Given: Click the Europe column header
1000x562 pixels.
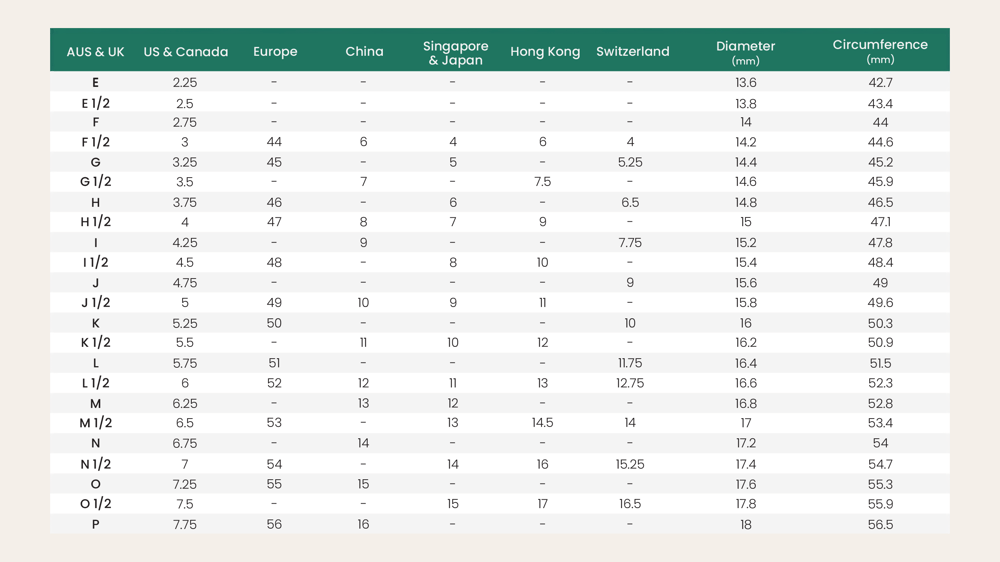Looking at the screenshot, I should [x=275, y=52].
